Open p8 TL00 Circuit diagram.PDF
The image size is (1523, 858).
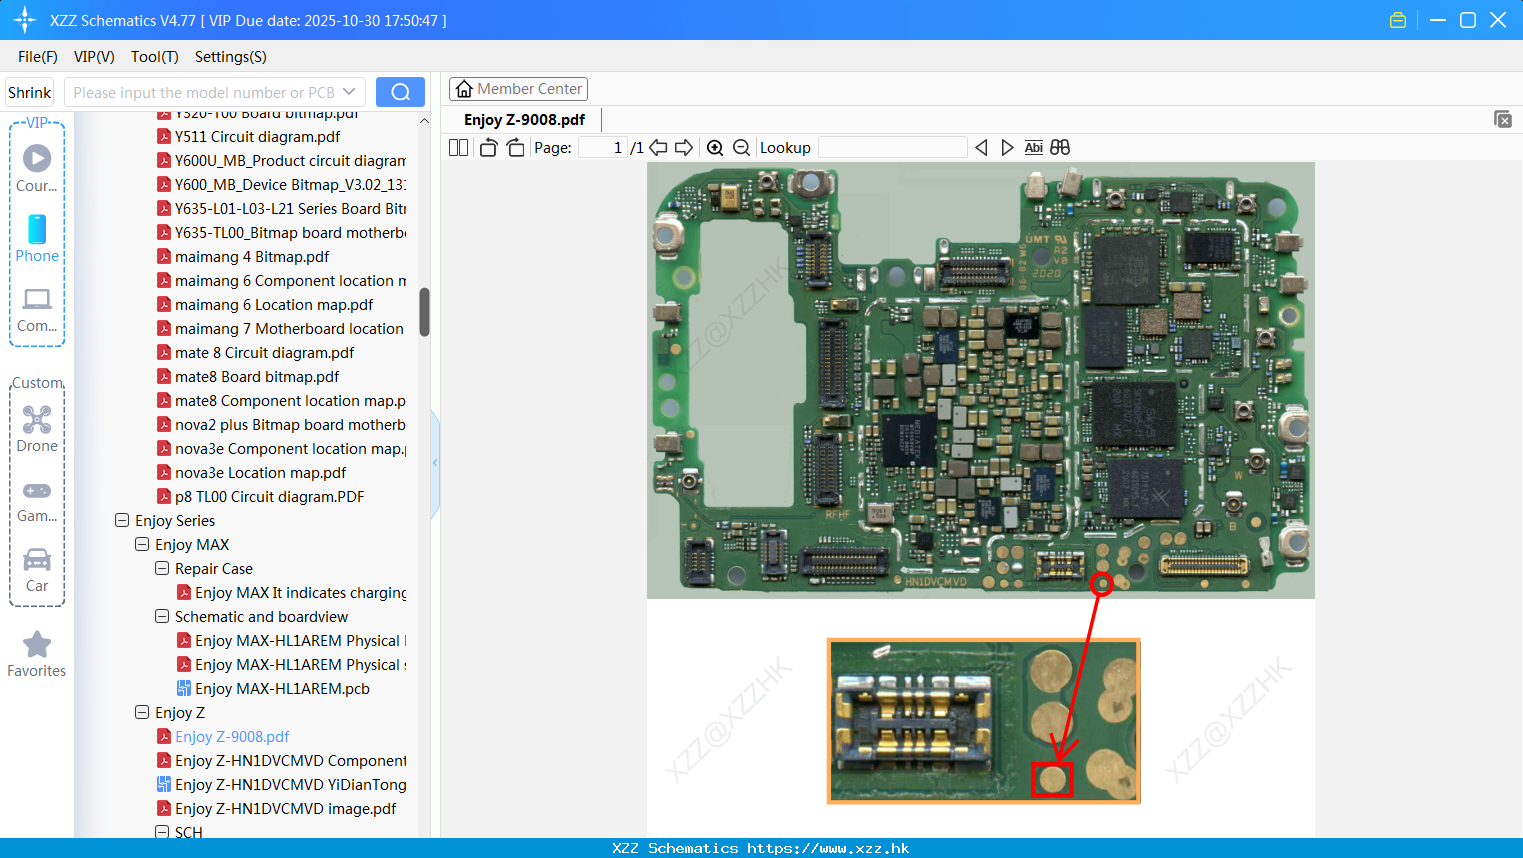[269, 496]
